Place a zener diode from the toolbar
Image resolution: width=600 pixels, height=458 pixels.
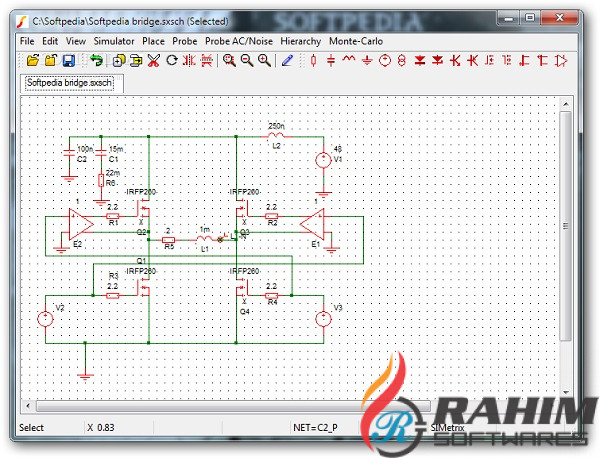click(x=420, y=60)
